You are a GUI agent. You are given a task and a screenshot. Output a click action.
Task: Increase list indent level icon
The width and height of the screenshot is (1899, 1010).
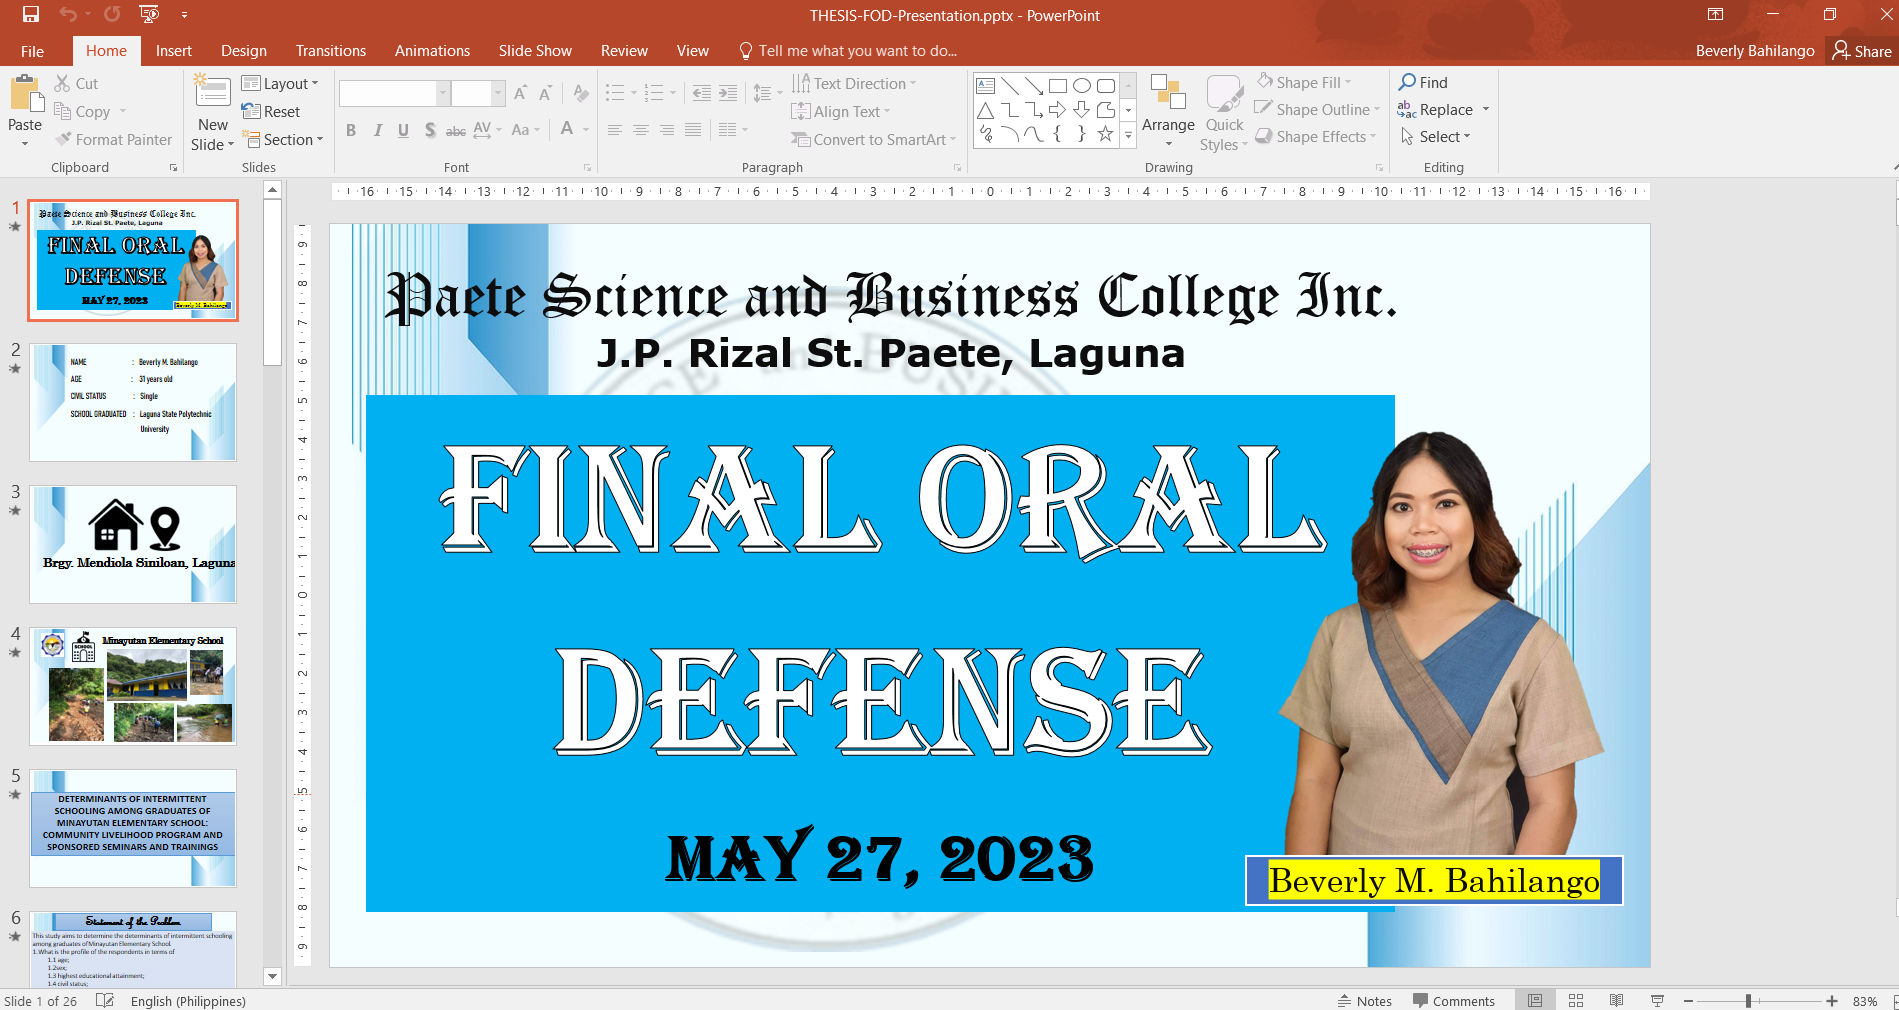(x=728, y=94)
